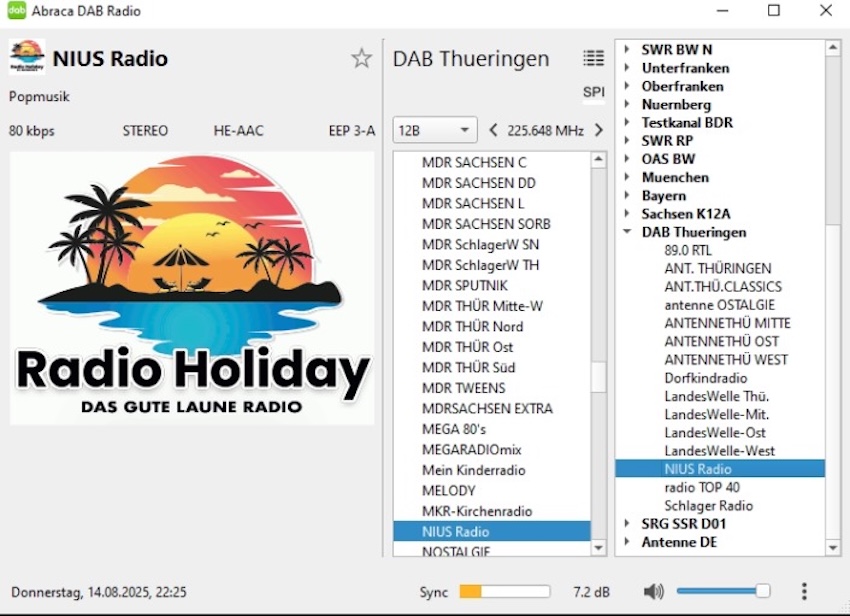This screenshot has height=616, width=850.
Task: Select LandesWelle-Ost in tree
Action: (715, 433)
